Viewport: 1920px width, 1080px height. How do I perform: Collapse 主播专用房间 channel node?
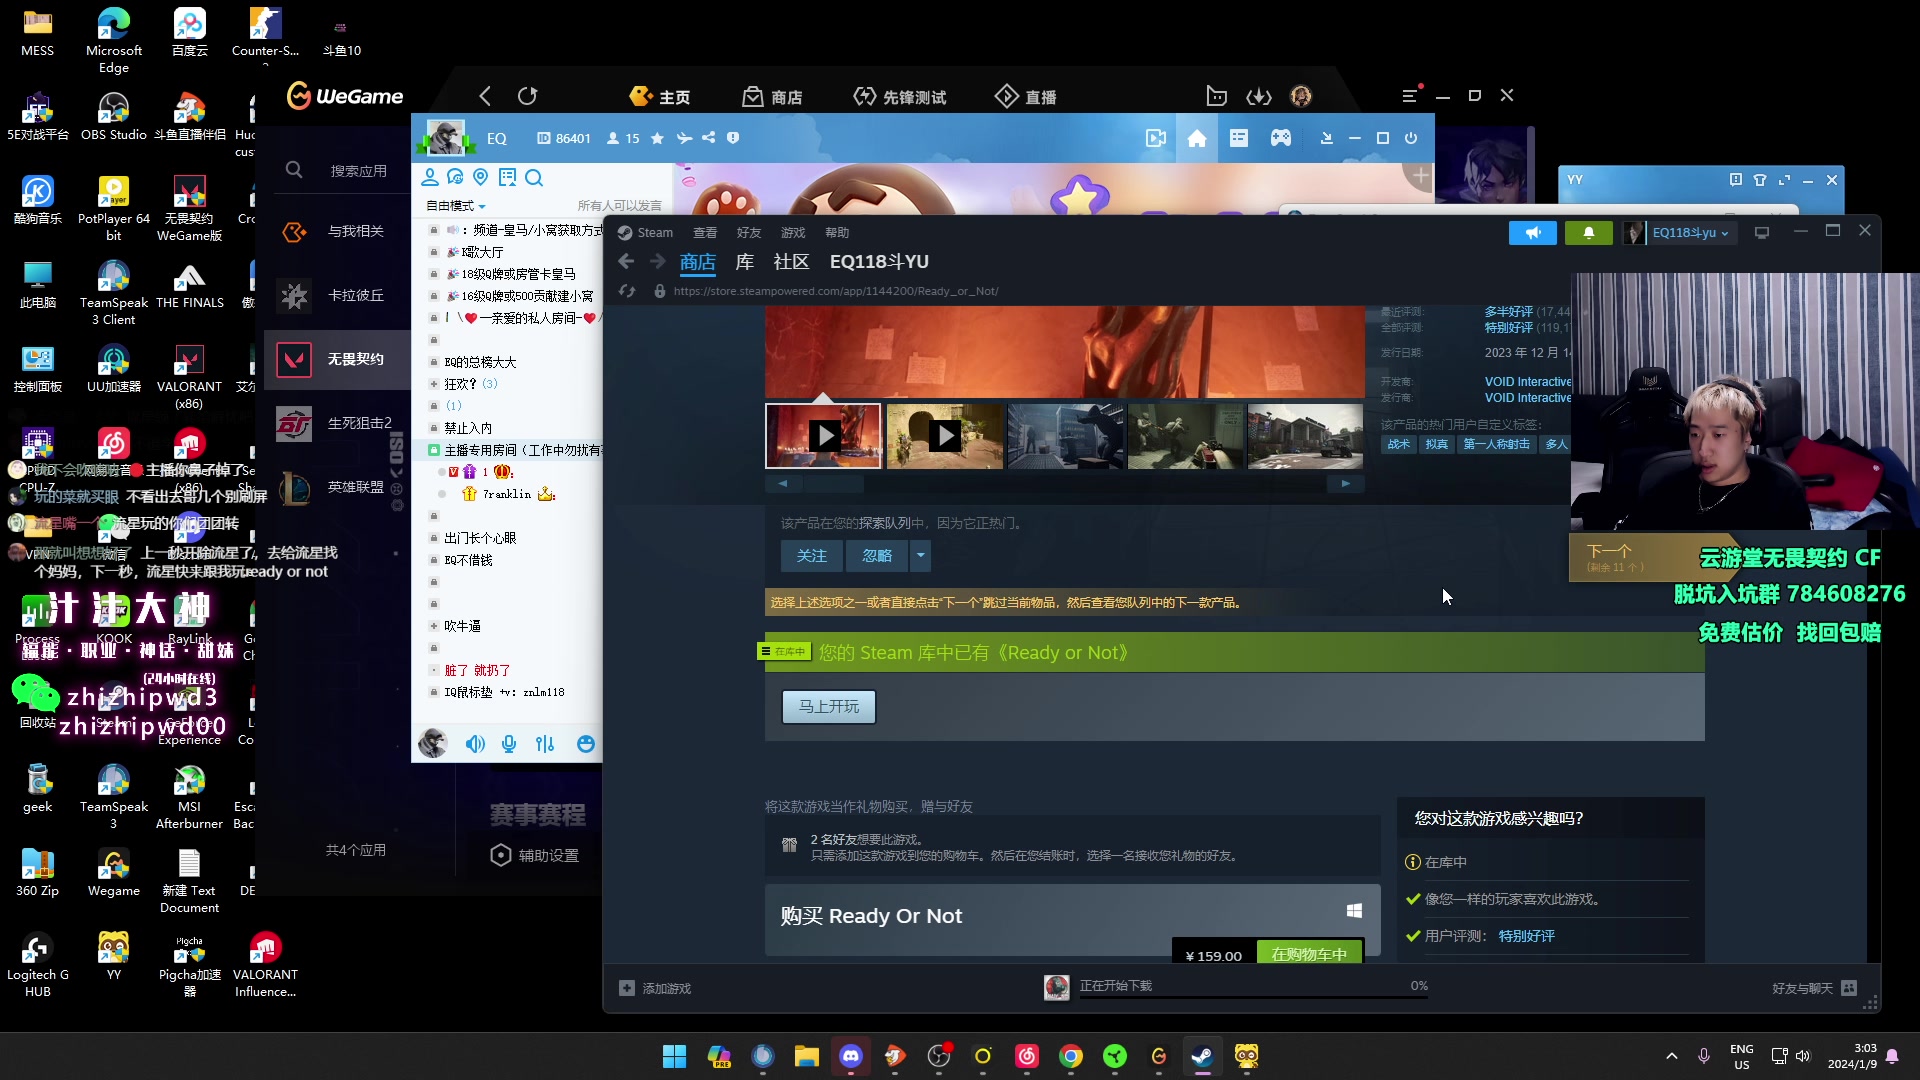[x=434, y=450]
